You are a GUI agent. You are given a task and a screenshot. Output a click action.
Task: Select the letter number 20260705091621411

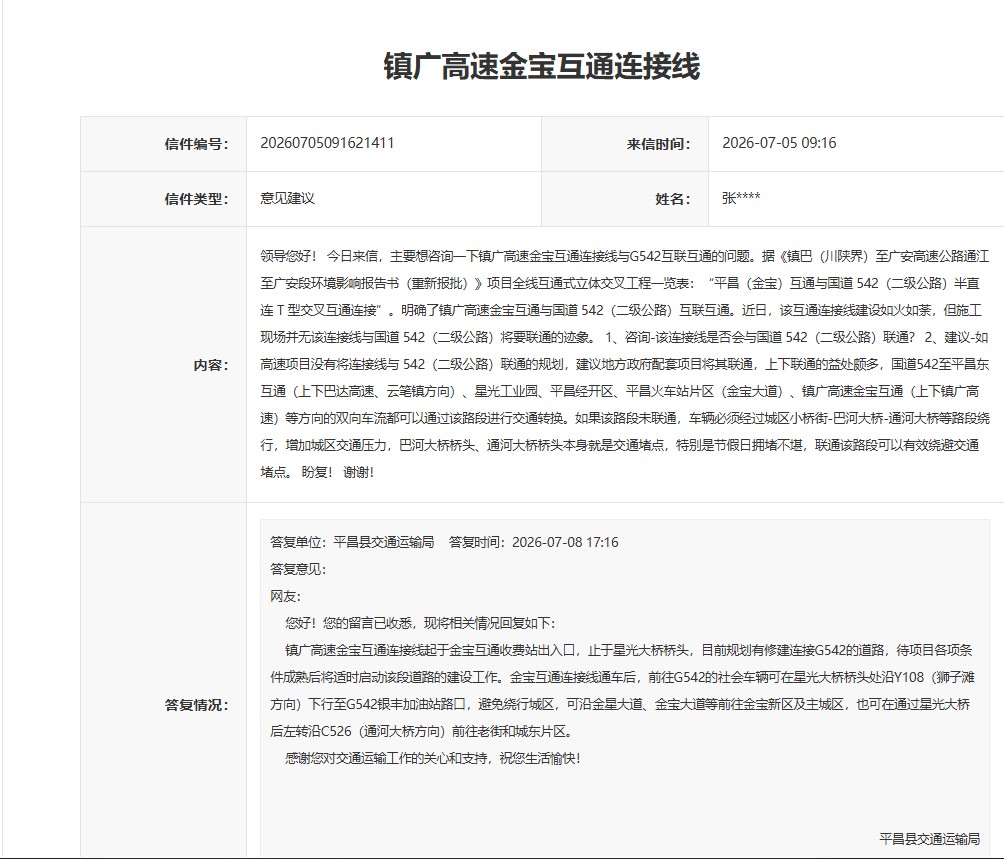[x=327, y=143]
